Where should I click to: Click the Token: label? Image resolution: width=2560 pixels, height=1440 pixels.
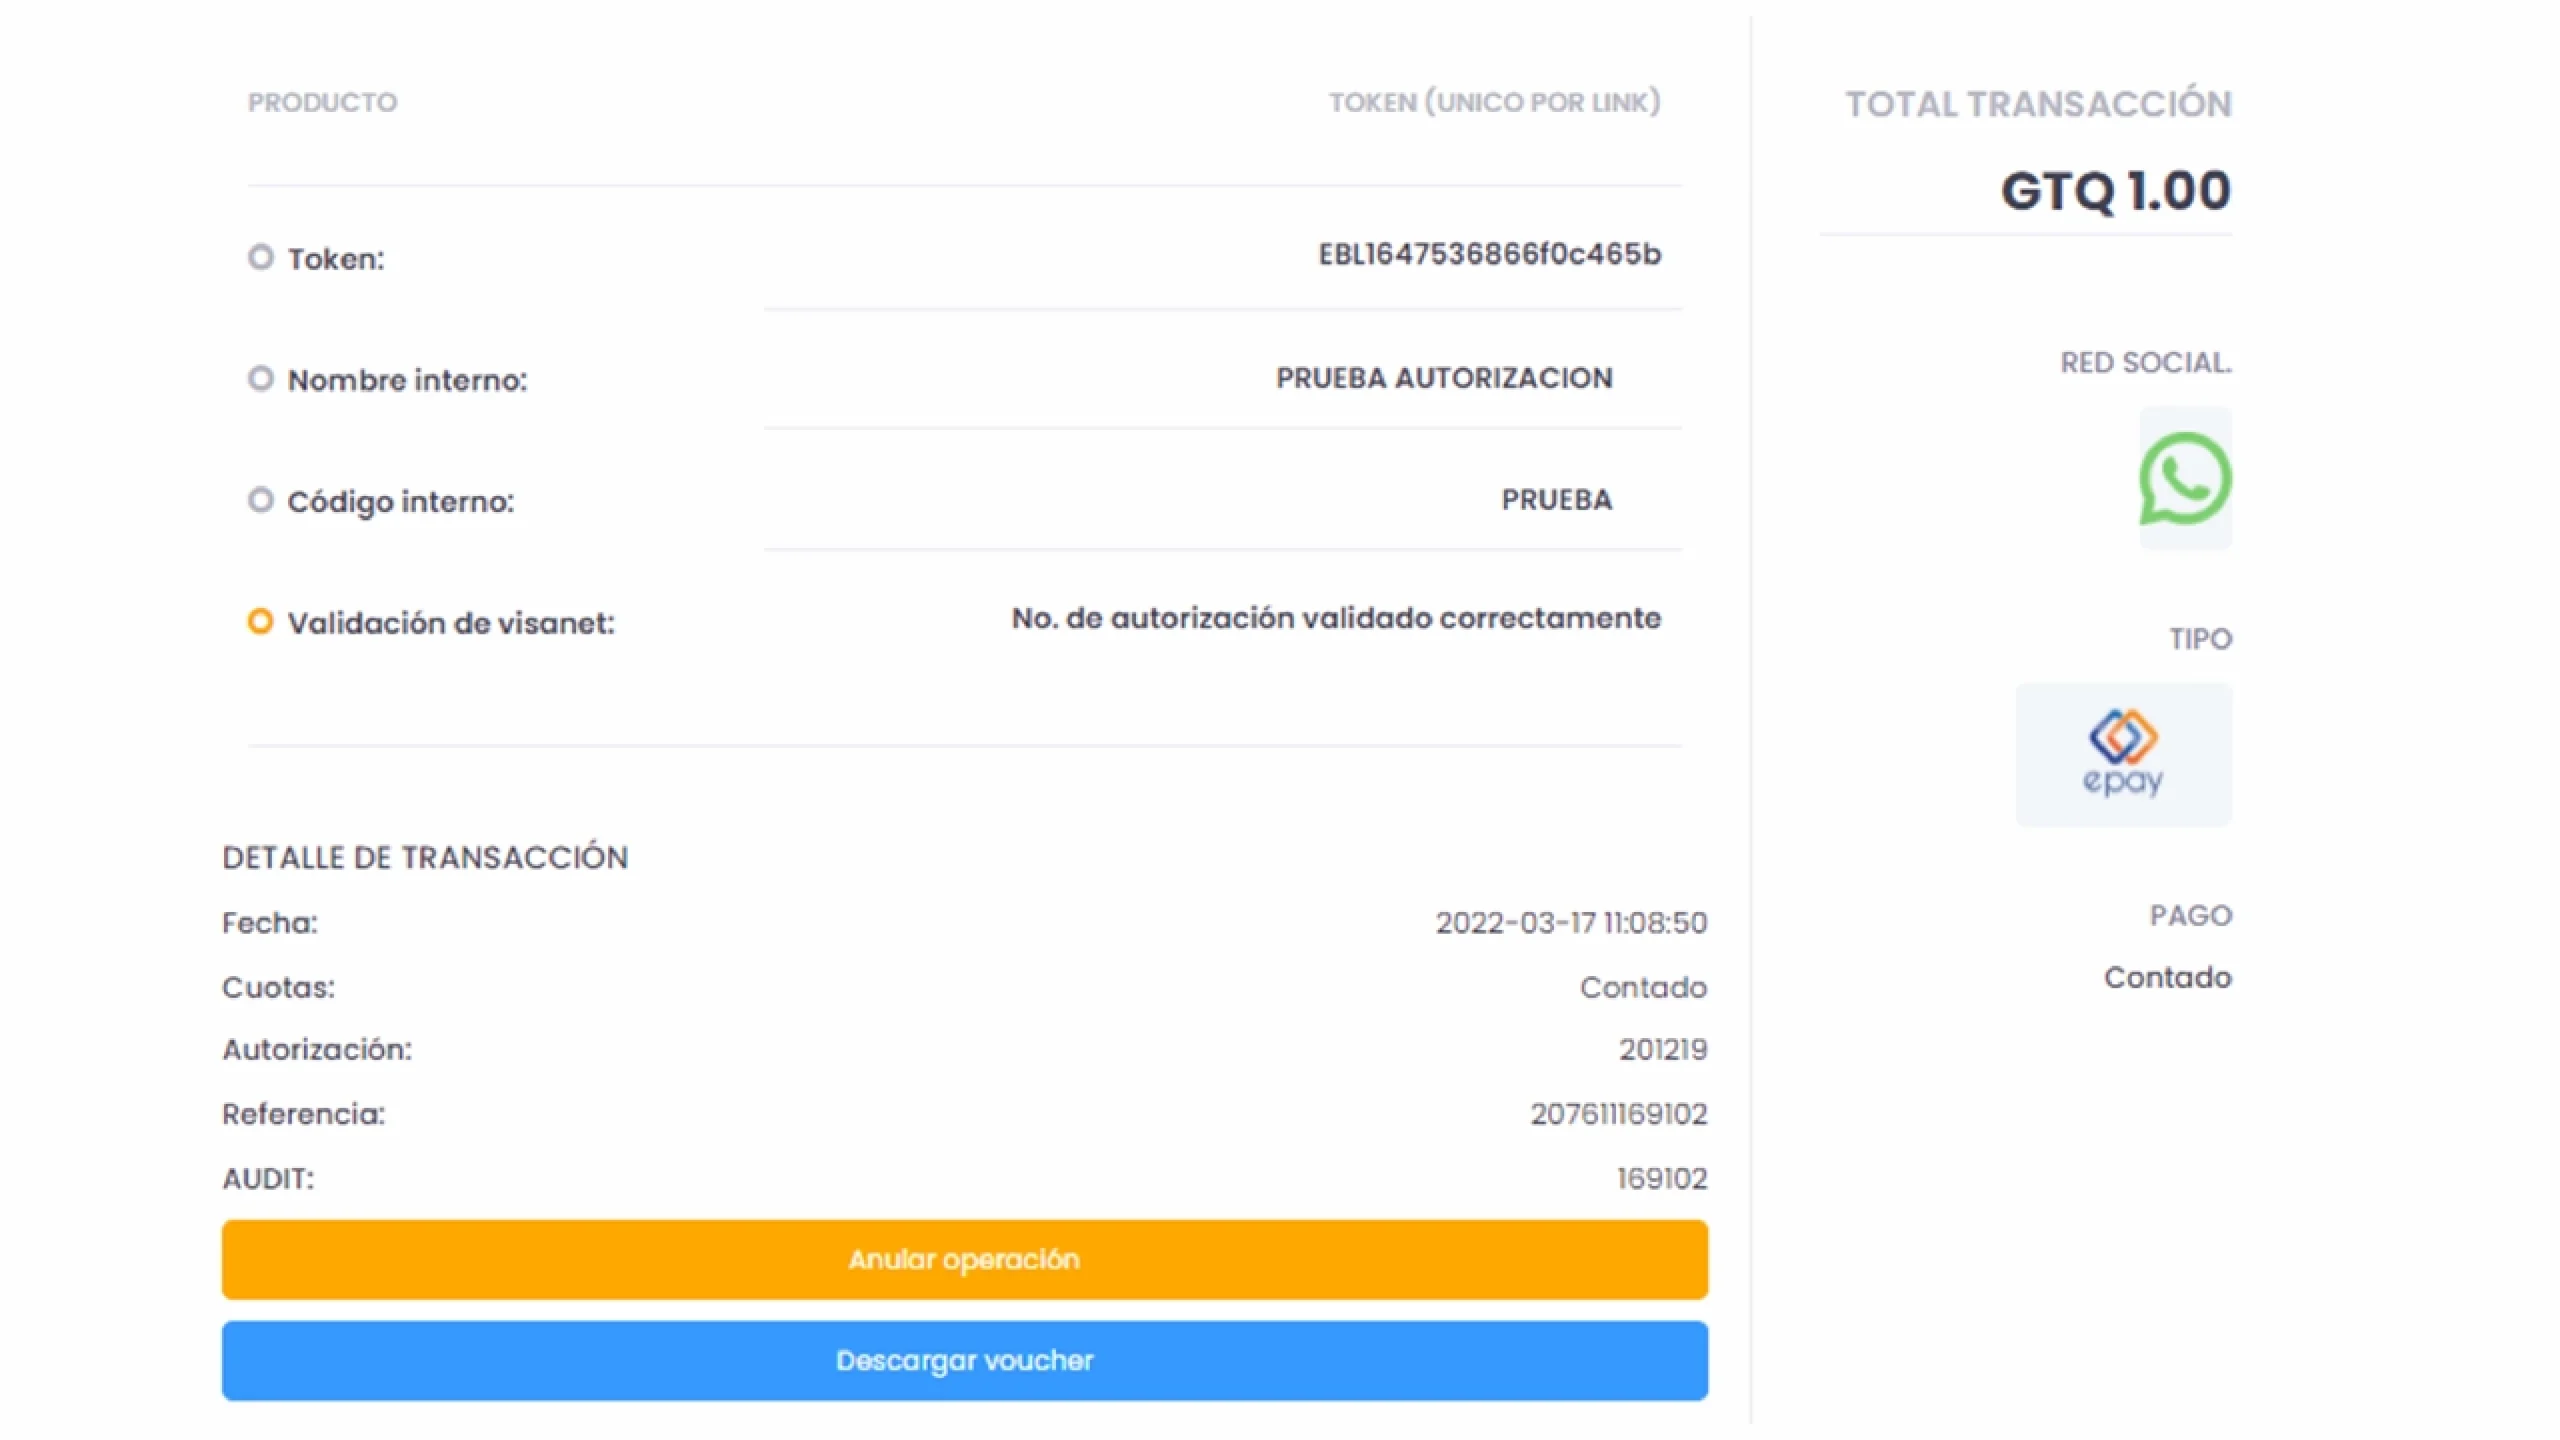point(336,259)
